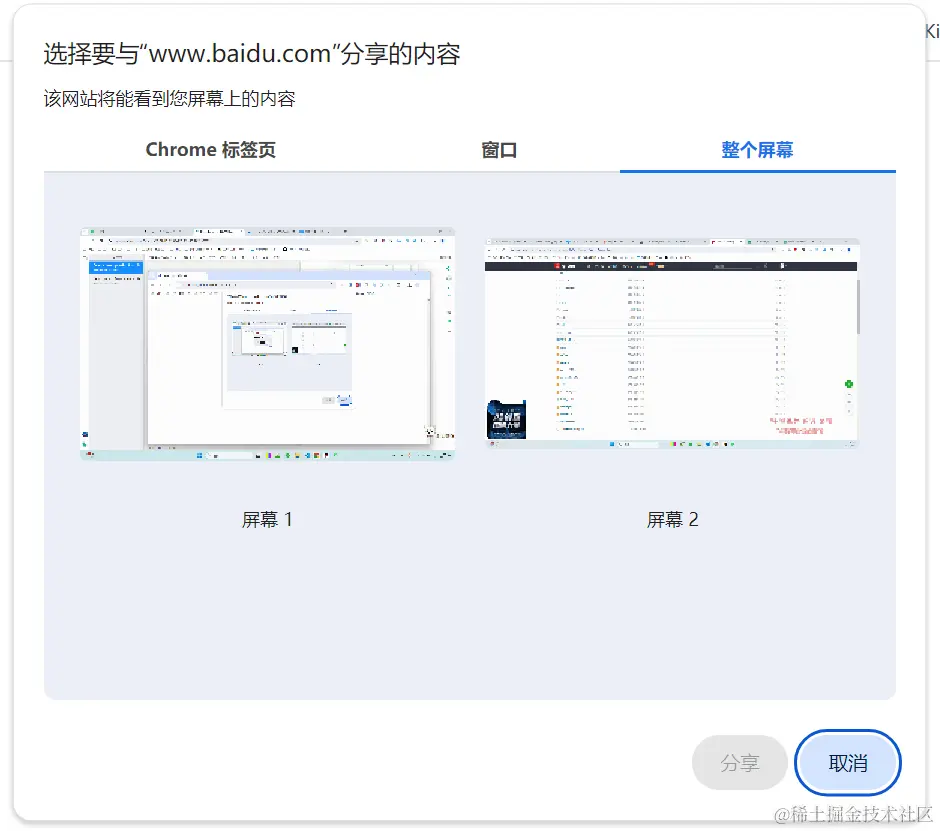Image resolution: width=940 pixels, height=831 pixels.
Task: Click the 屏幕 1 label
Action: 267,519
